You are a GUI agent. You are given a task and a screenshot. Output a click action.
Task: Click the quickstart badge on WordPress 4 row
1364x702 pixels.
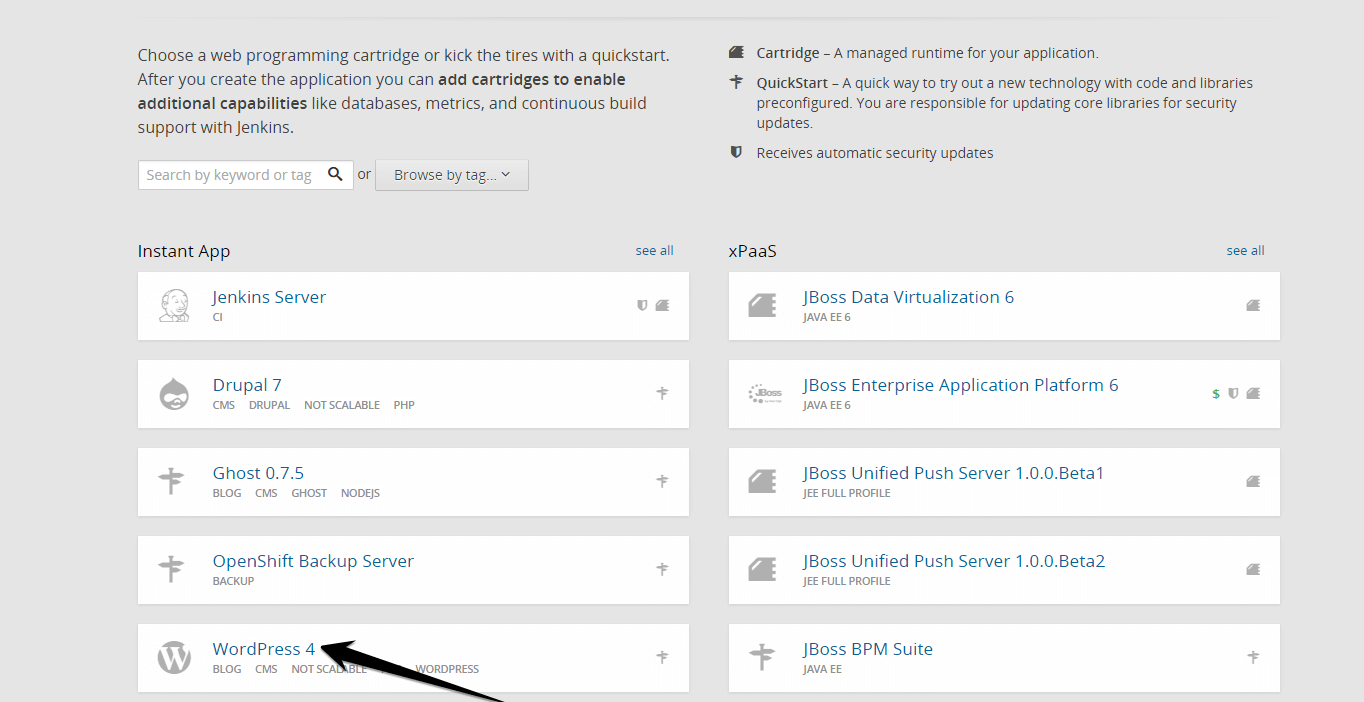pyautogui.click(x=662, y=657)
